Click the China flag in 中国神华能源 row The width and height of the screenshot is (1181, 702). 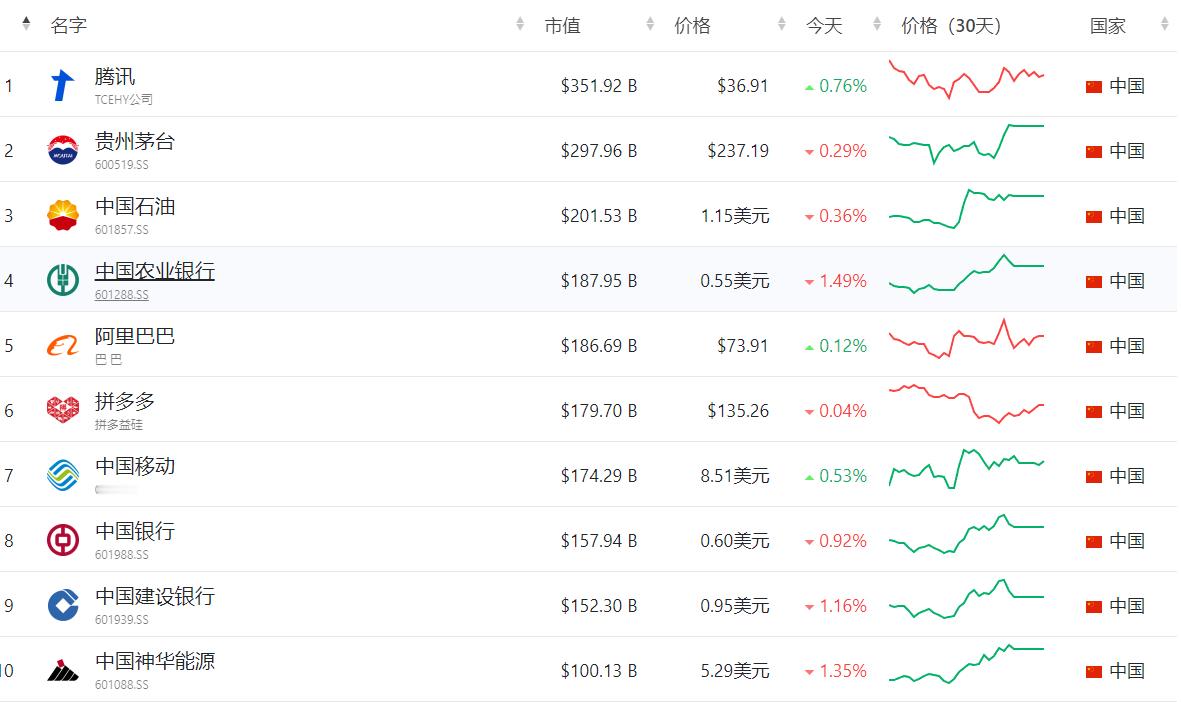1094,672
